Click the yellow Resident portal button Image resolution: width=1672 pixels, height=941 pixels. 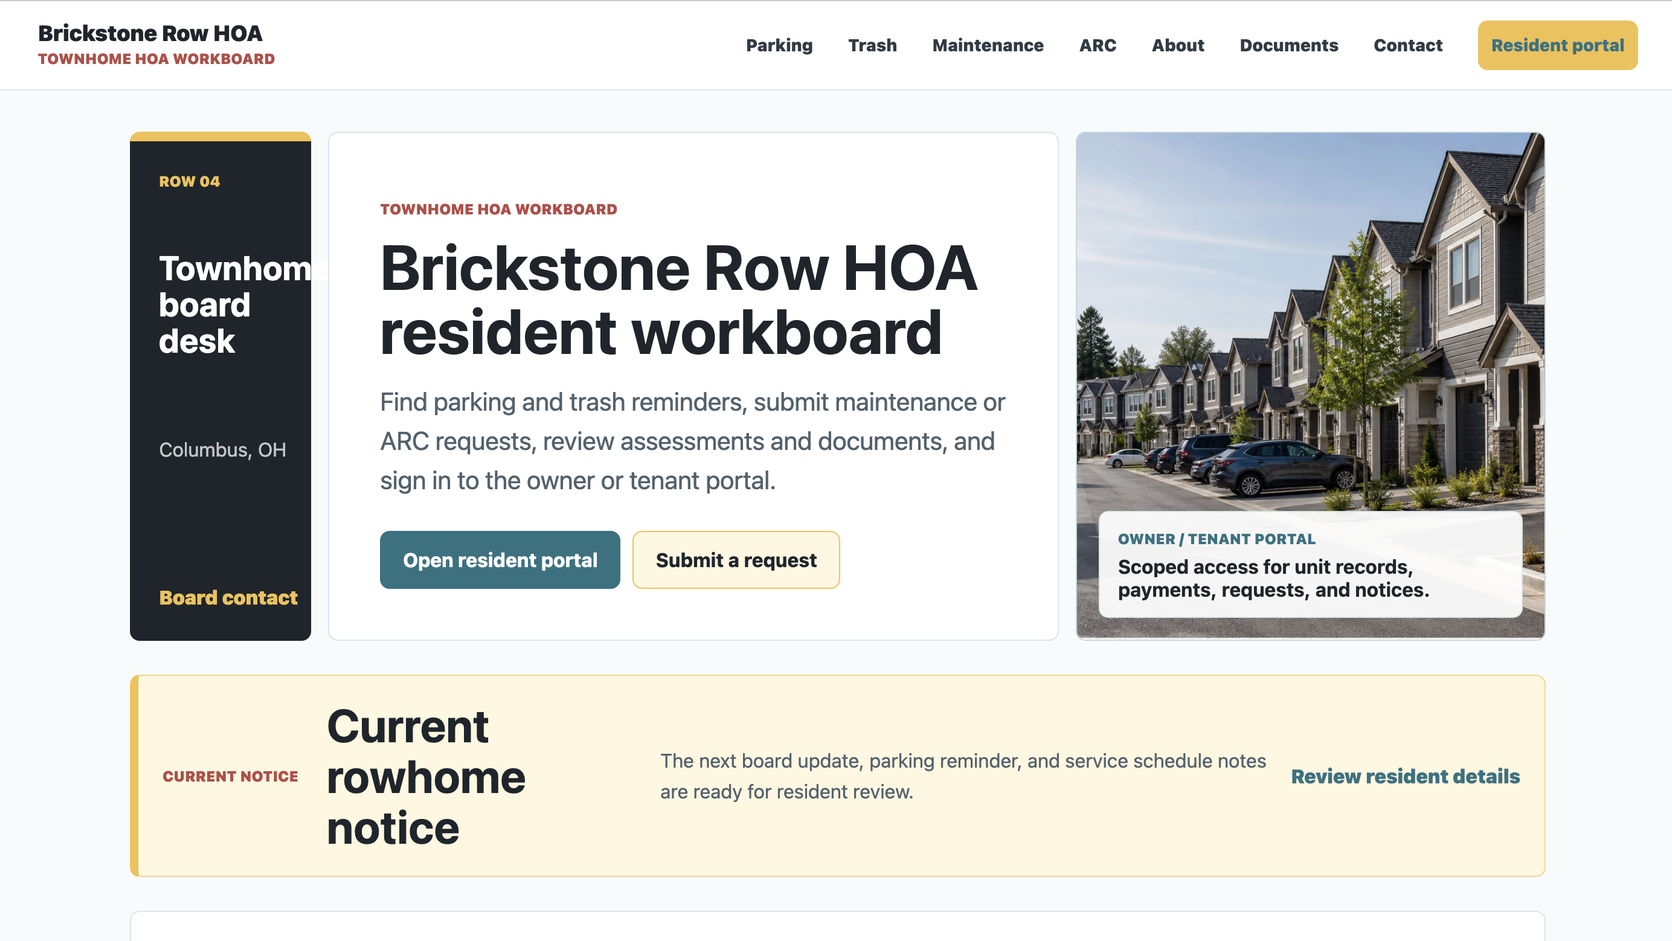tap(1557, 45)
